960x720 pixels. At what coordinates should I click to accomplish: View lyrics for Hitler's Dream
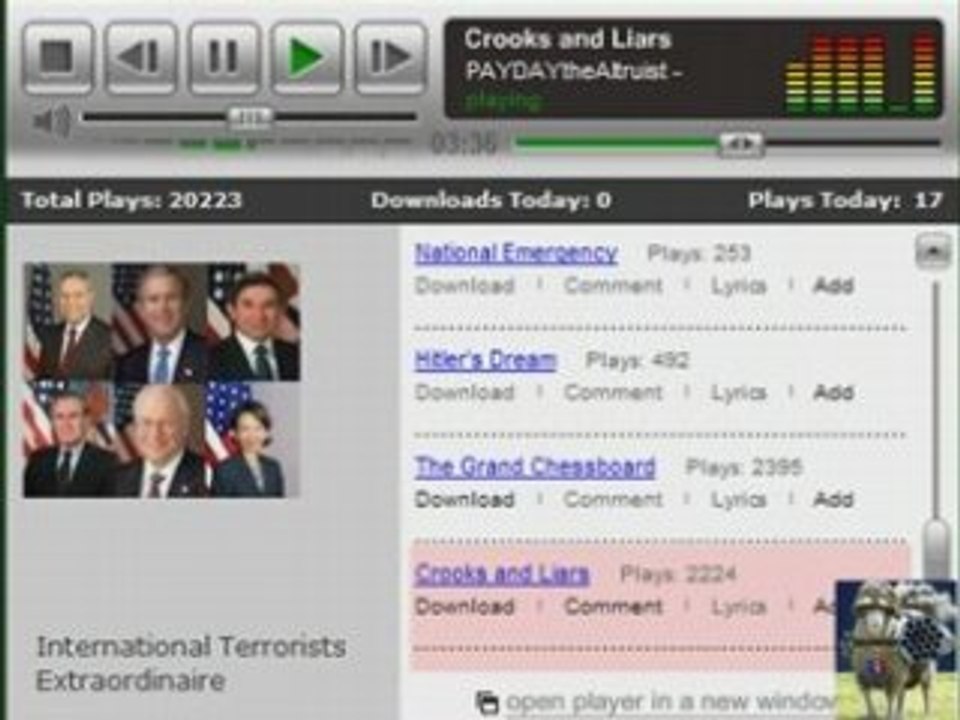[x=738, y=392]
